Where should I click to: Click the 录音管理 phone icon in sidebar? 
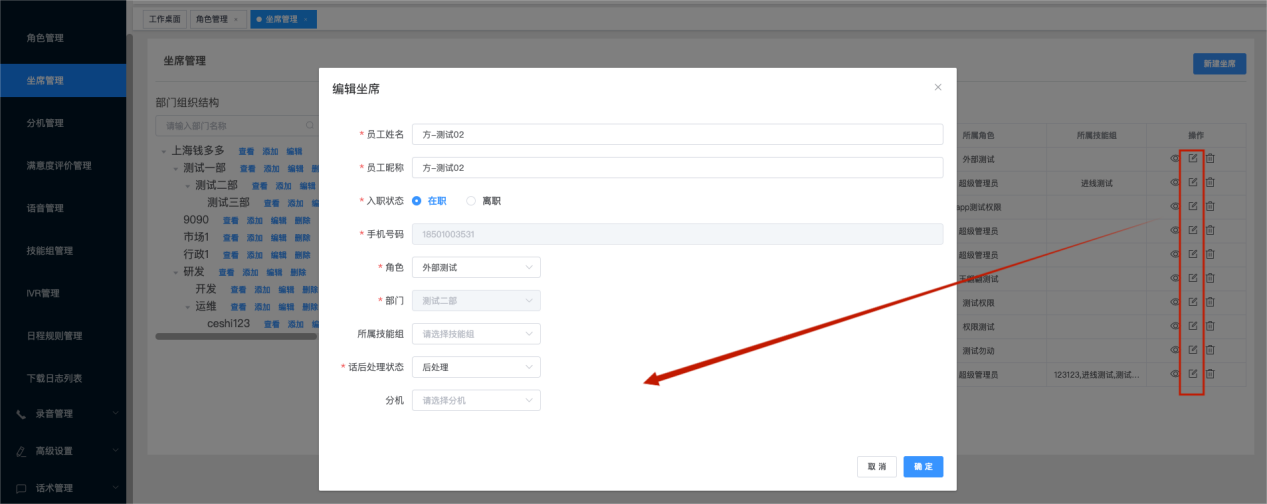click(21, 413)
